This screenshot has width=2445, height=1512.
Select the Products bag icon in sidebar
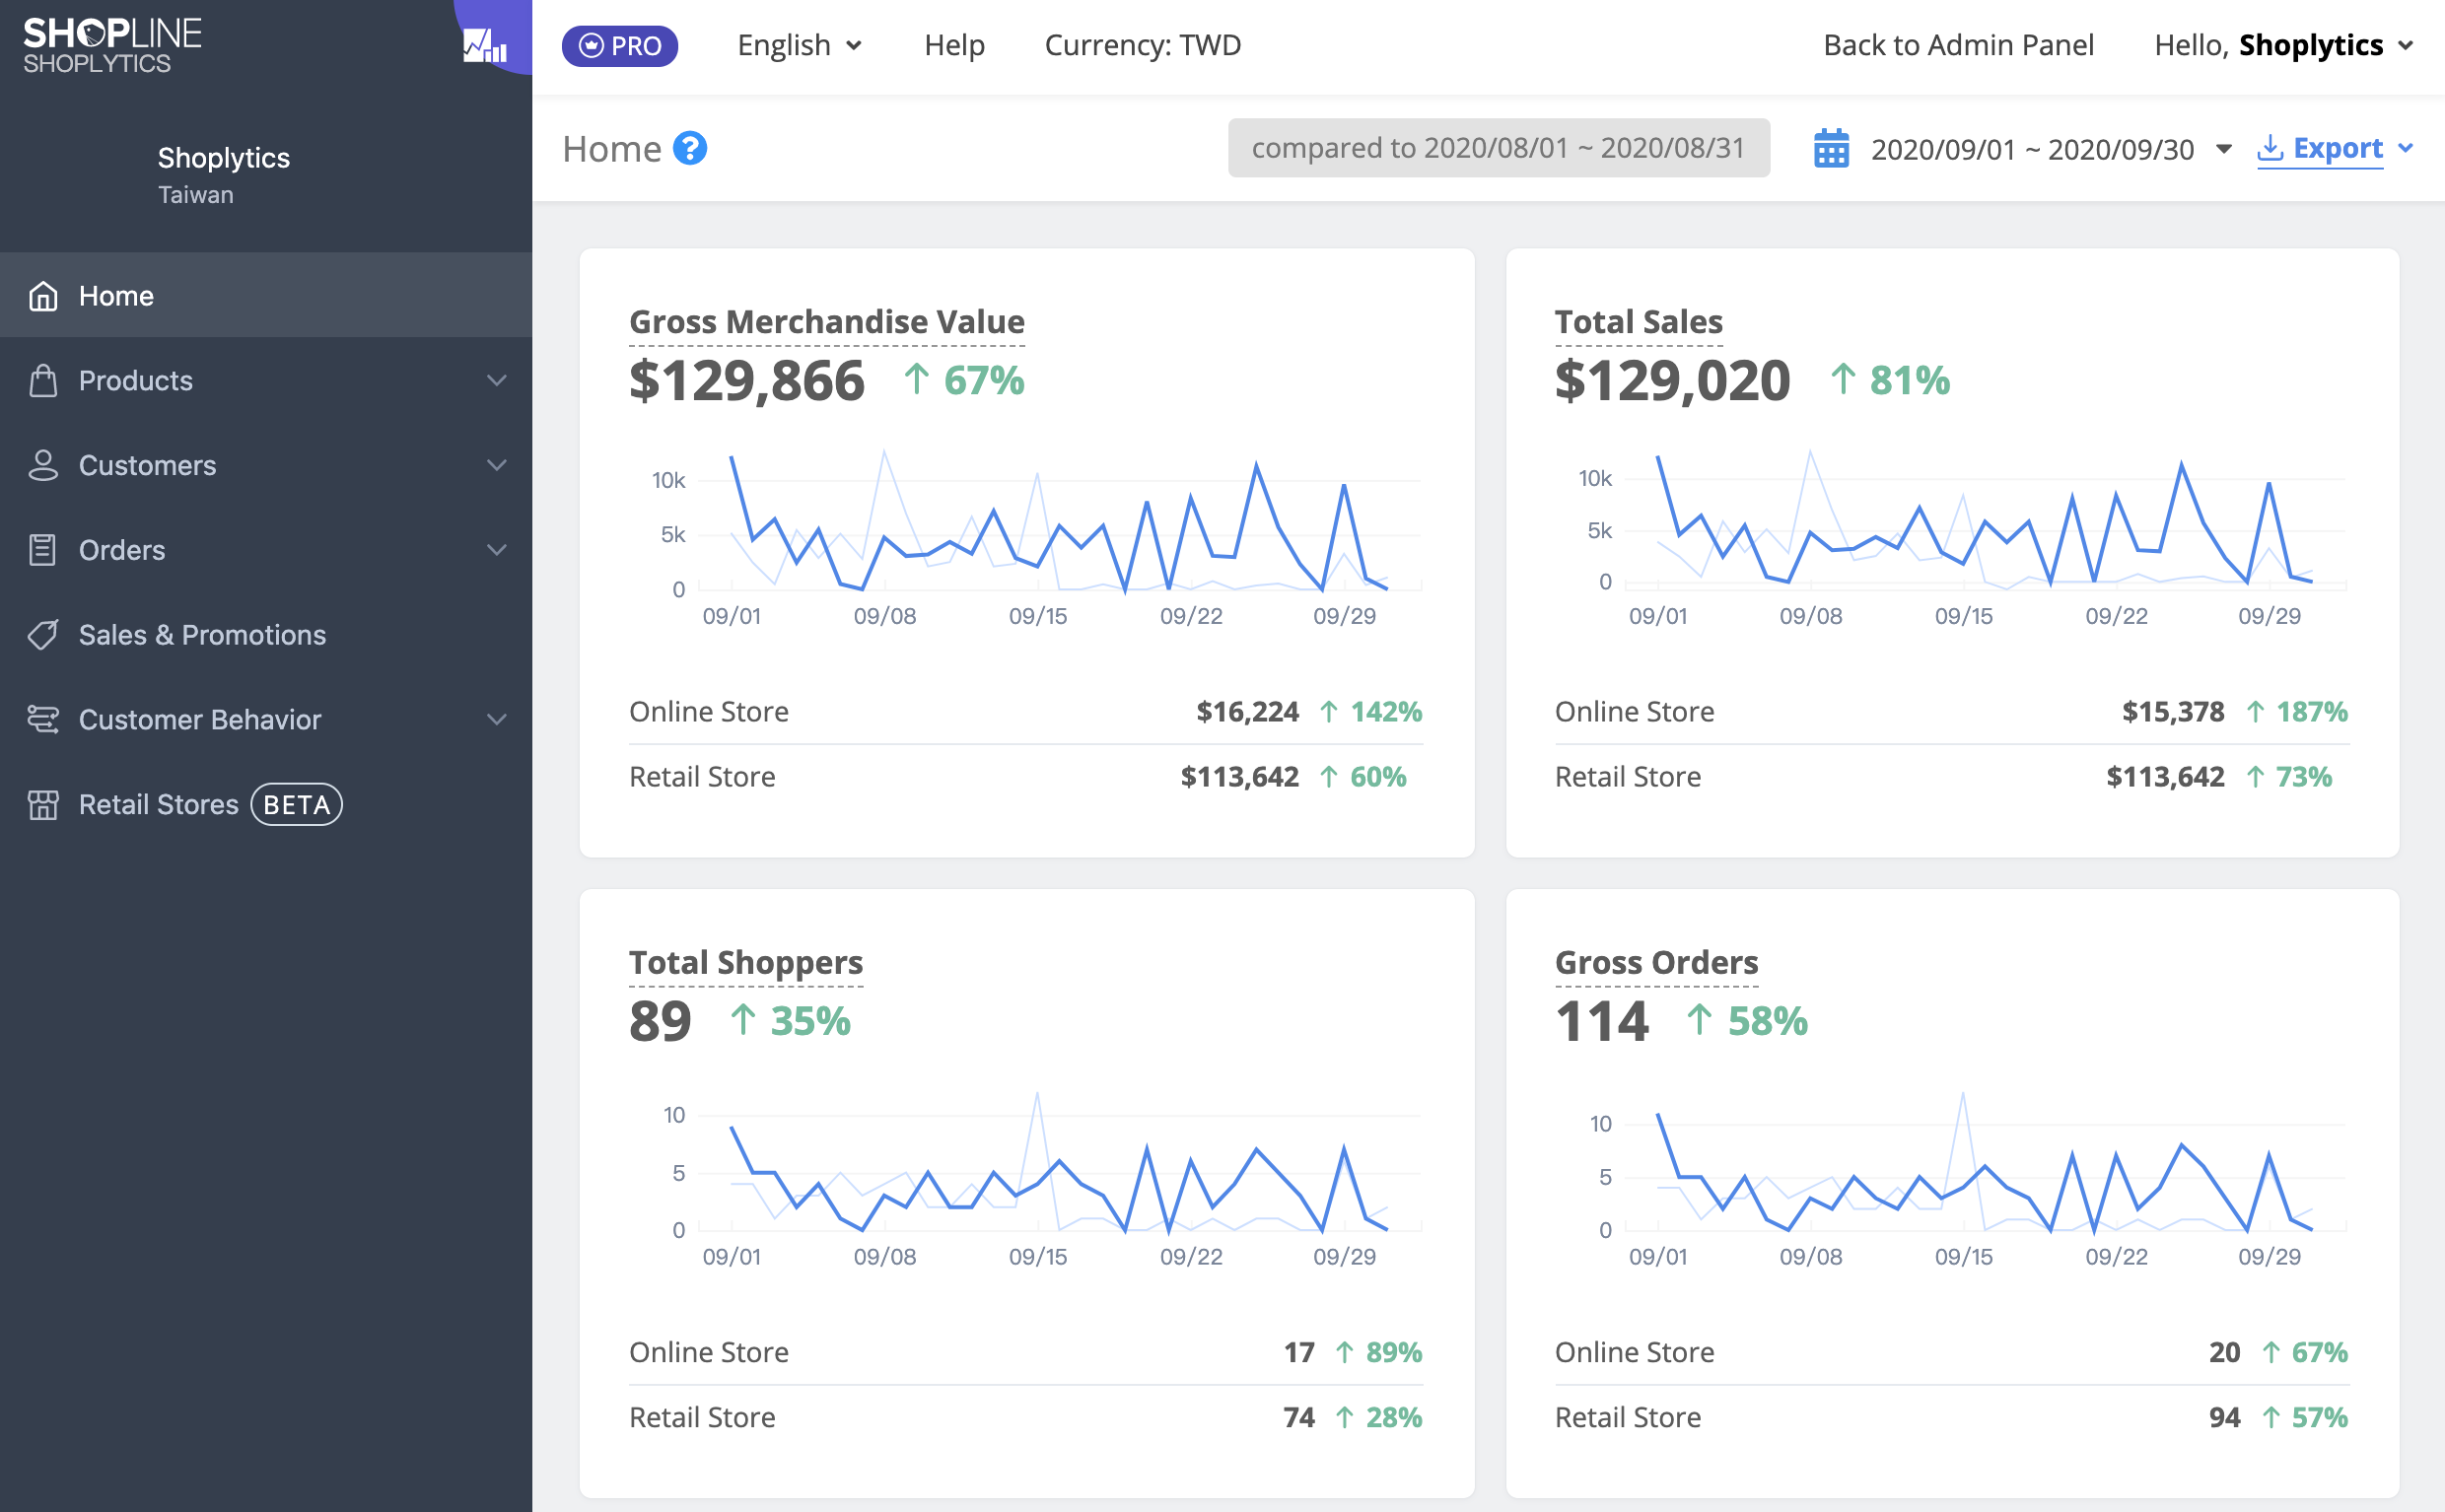(x=43, y=380)
